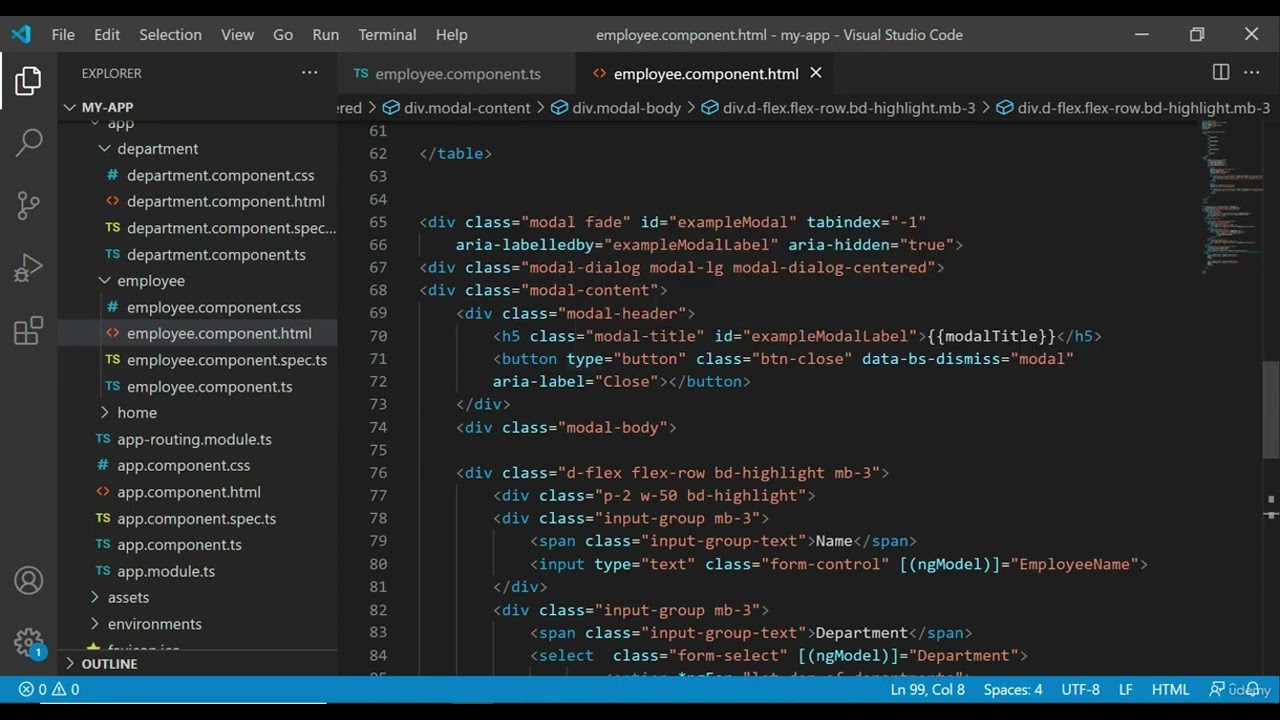Open errors and warnings status indicator
1280x720 pixels.
[x=49, y=689]
